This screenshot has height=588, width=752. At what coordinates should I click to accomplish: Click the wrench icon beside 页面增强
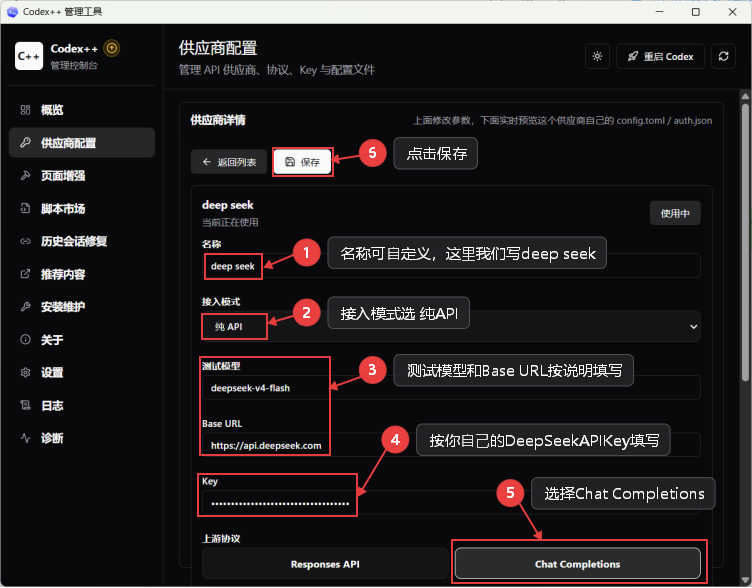click(25, 176)
